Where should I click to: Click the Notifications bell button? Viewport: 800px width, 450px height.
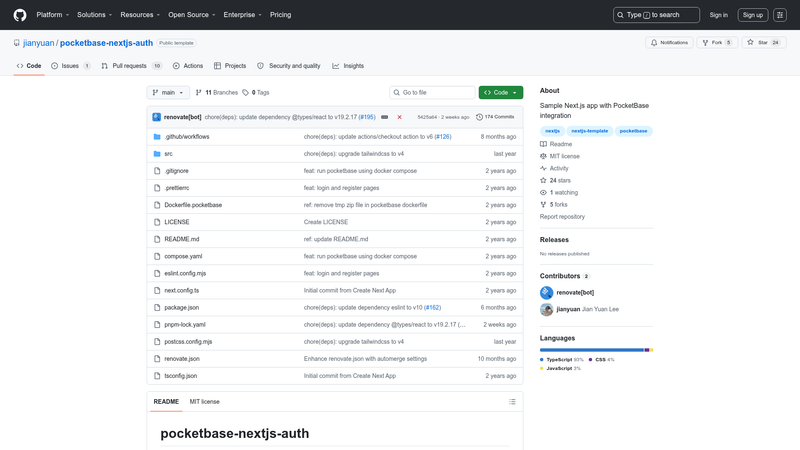pos(669,43)
